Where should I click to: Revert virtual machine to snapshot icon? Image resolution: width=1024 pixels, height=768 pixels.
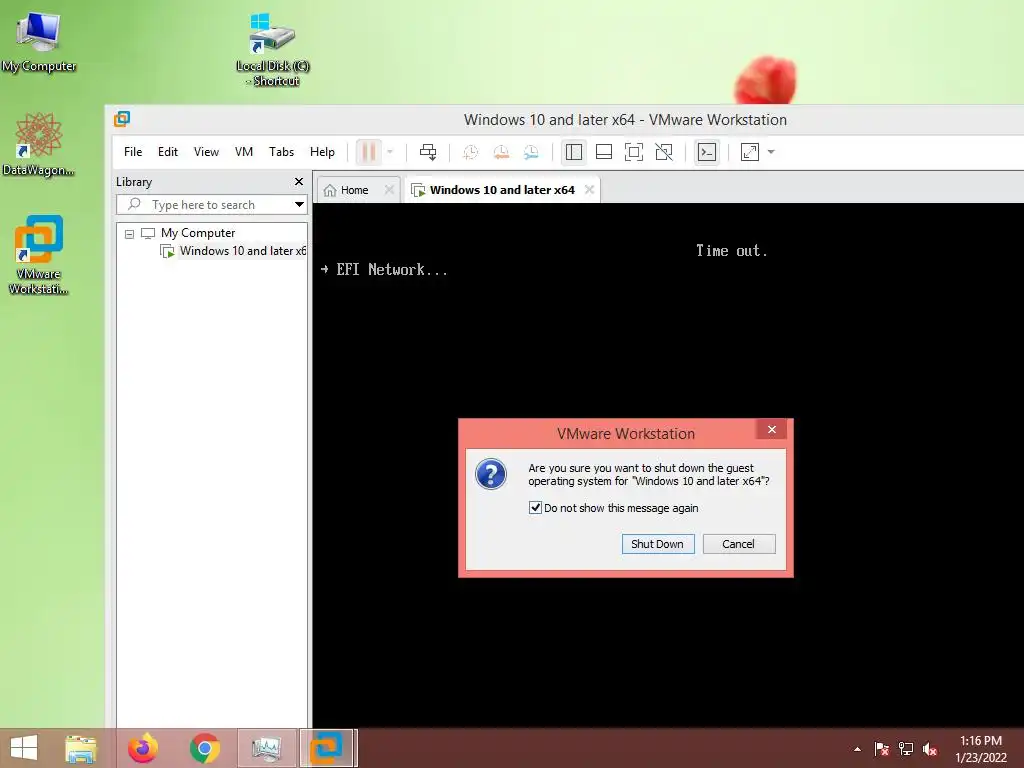501,152
